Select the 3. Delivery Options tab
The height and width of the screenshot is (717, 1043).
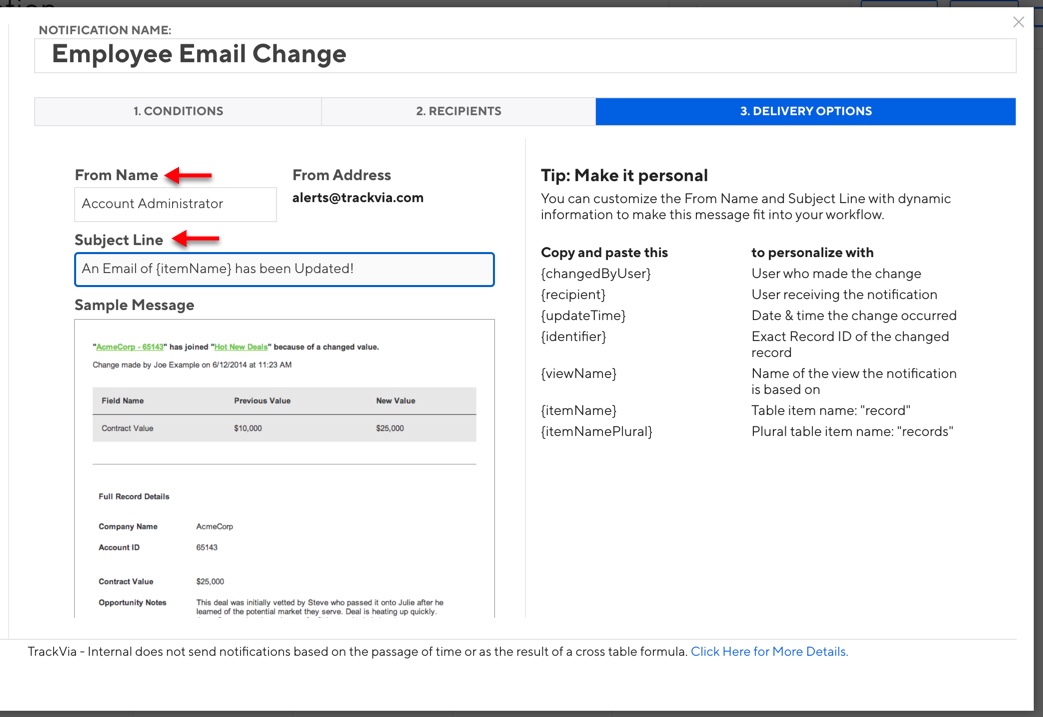point(804,111)
